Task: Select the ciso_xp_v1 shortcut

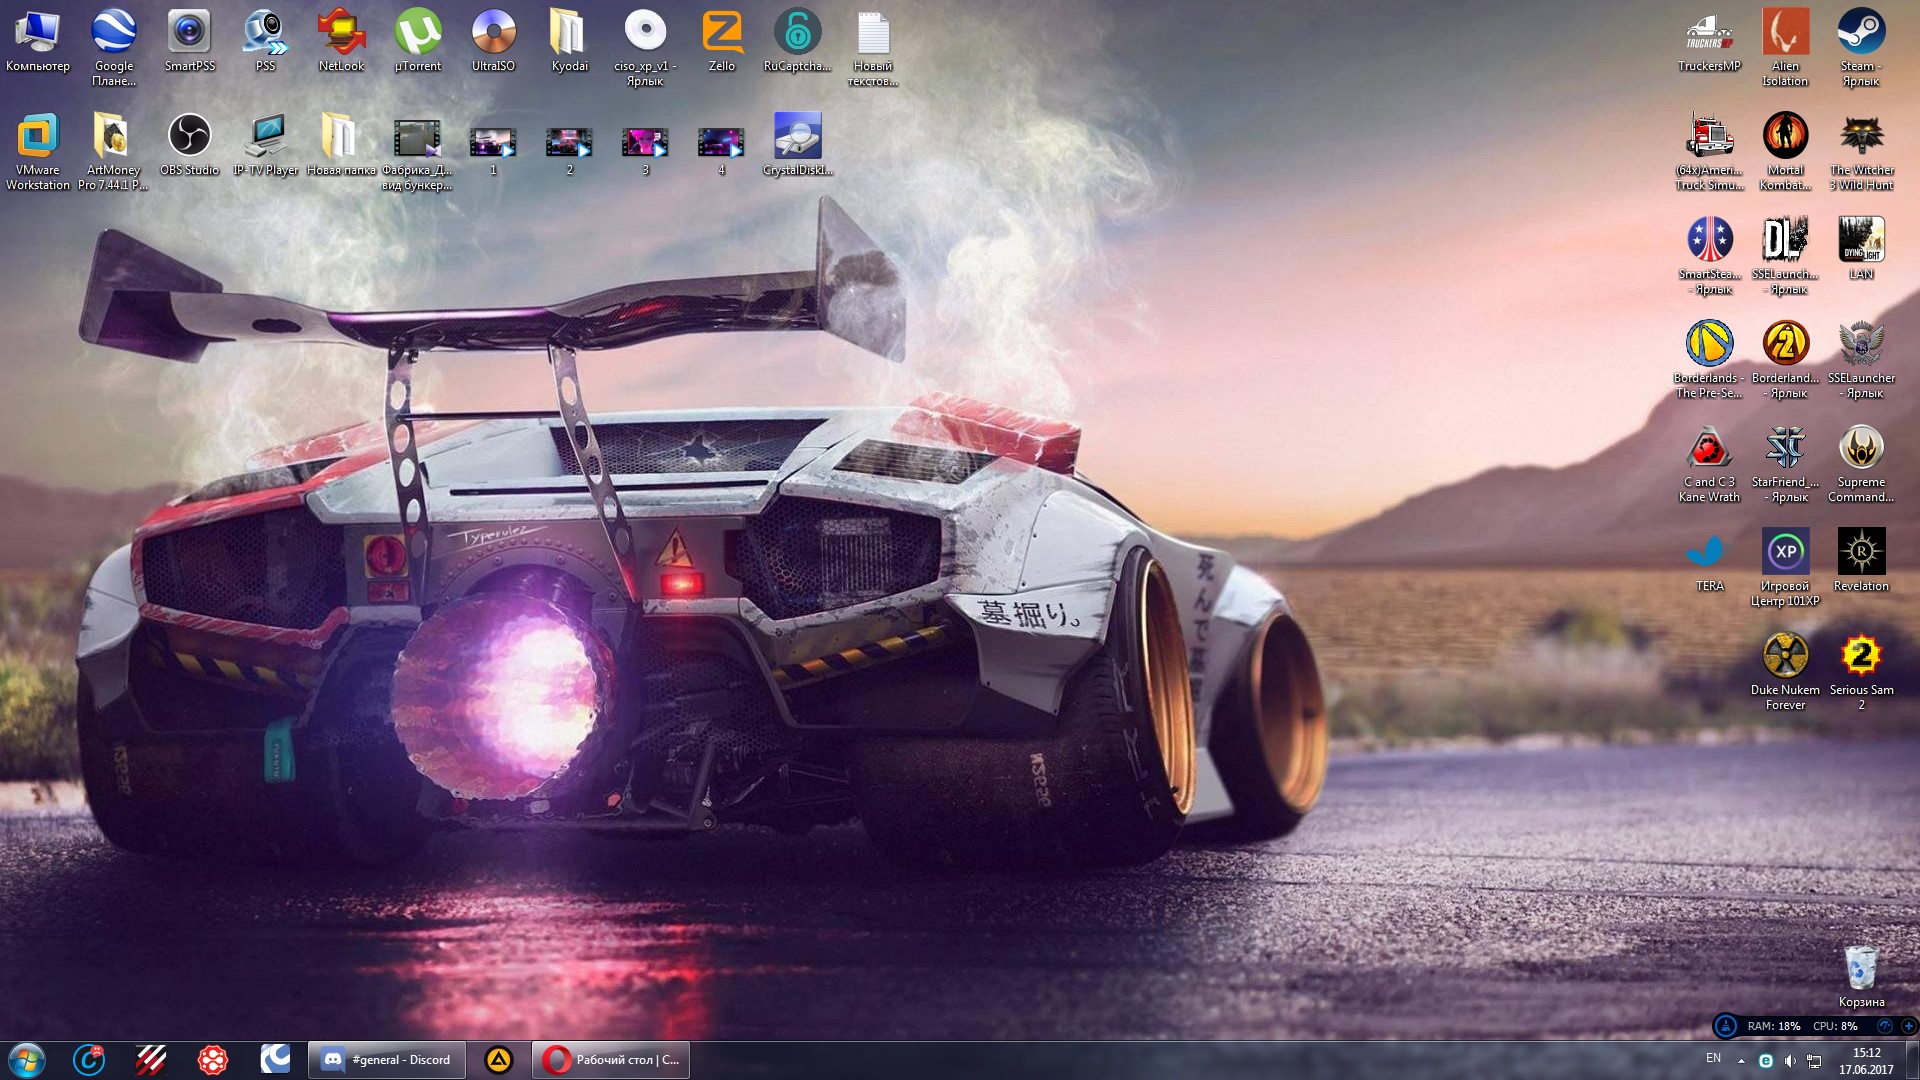Action: (x=645, y=48)
